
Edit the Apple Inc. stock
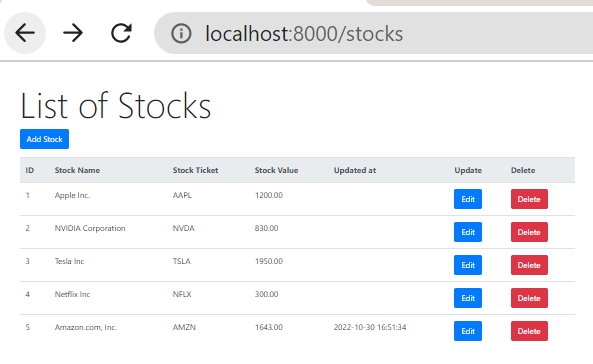click(x=468, y=199)
